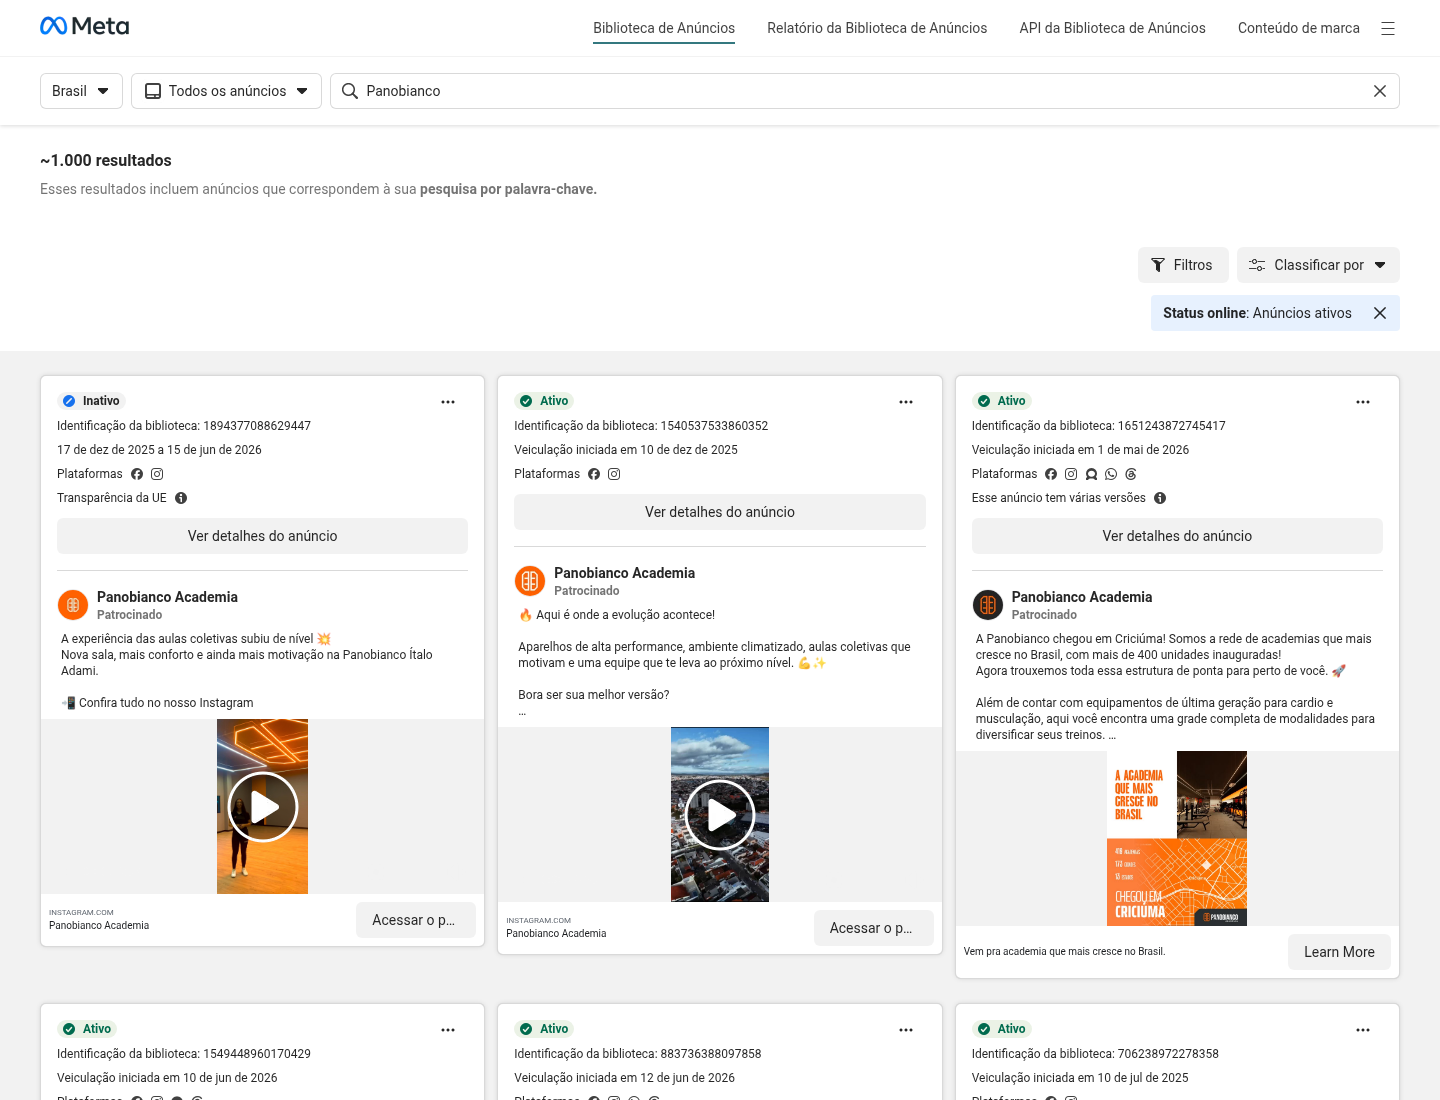Viewport: 1440px width, 1100px height.
Task: Click Audience Network icon in ad 1651243872745417
Action: [1091, 474]
